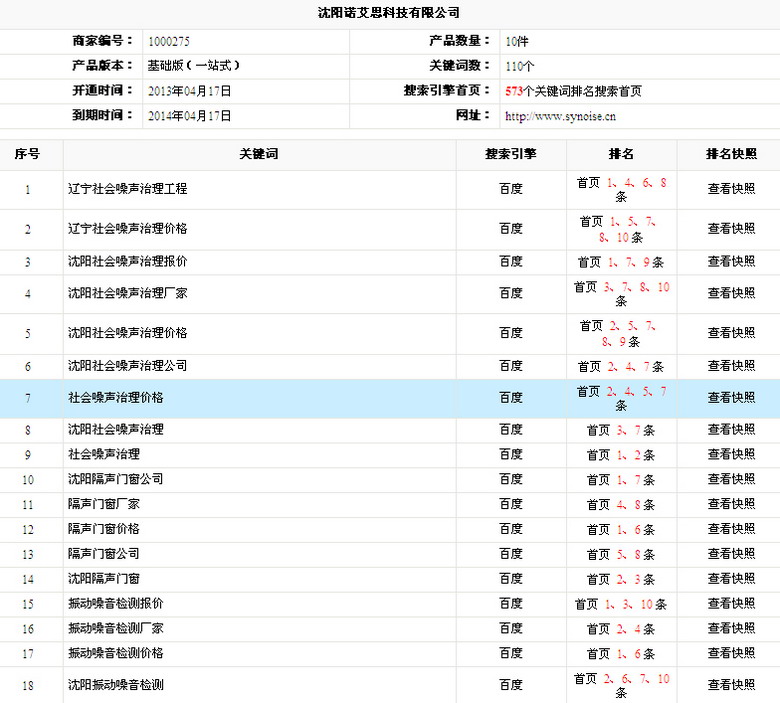Select keyword 沈阳社会噪声治理公司

[x=128, y=366]
